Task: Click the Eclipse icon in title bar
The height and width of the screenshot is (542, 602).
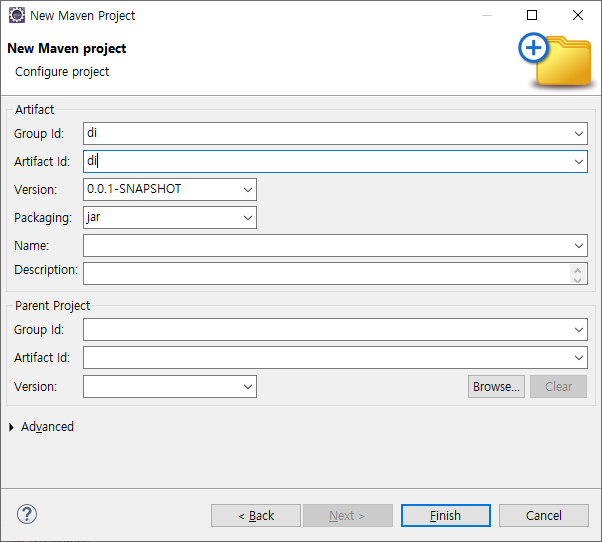Action: (x=17, y=15)
